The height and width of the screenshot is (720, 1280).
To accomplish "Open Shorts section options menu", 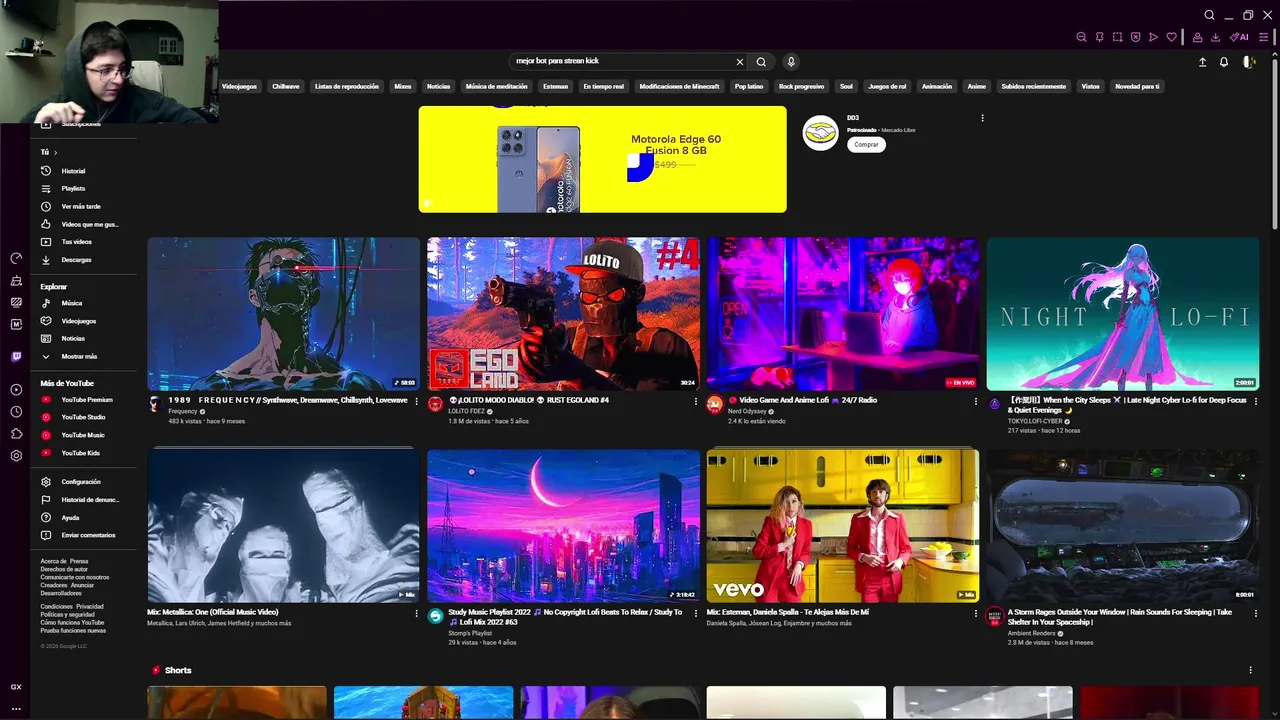I will (x=1250, y=670).
